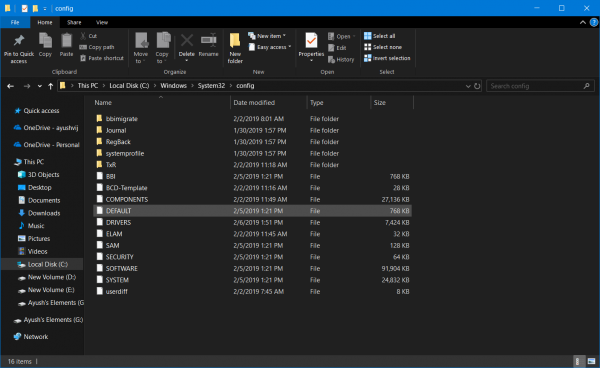The height and width of the screenshot is (368, 600).
Task: Open the New item dropdown
Action: (267, 36)
